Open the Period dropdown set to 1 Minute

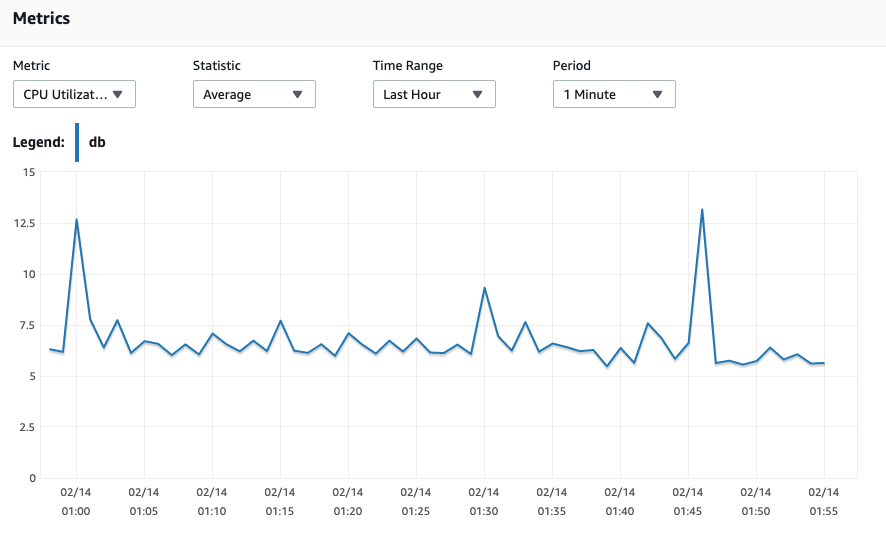click(x=614, y=94)
